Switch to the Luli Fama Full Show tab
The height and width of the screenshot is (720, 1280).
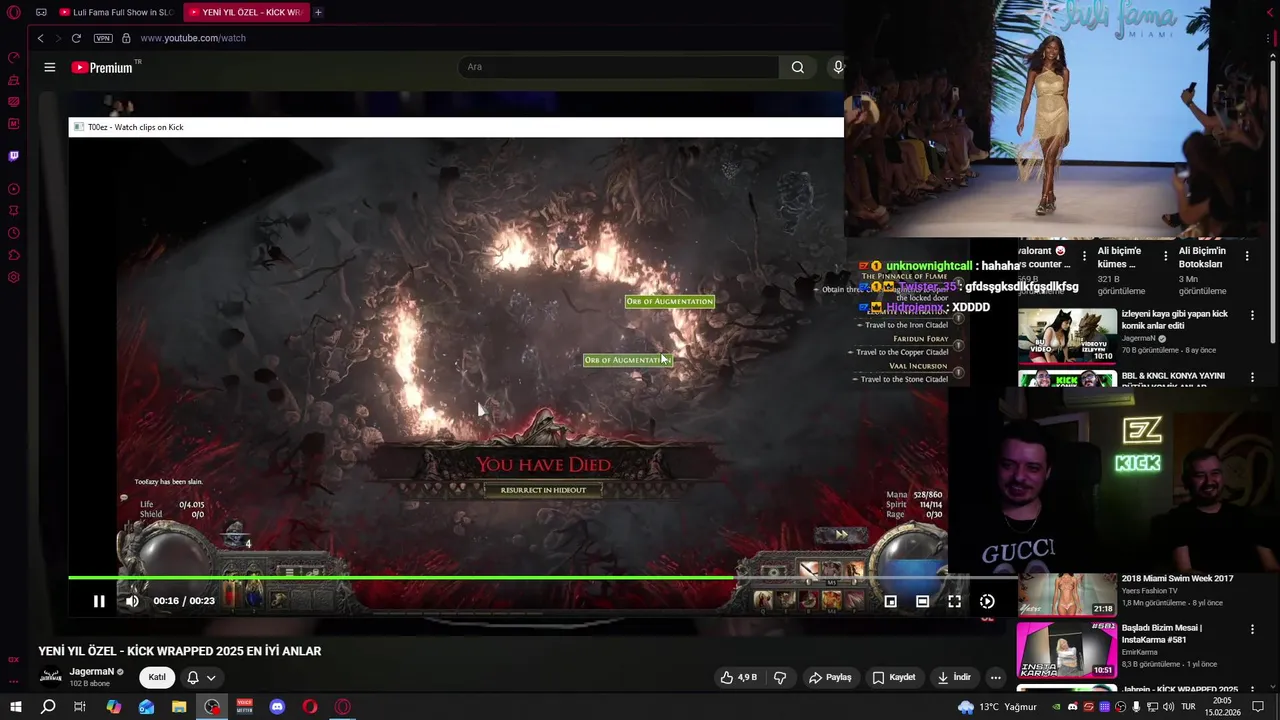(116, 12)
